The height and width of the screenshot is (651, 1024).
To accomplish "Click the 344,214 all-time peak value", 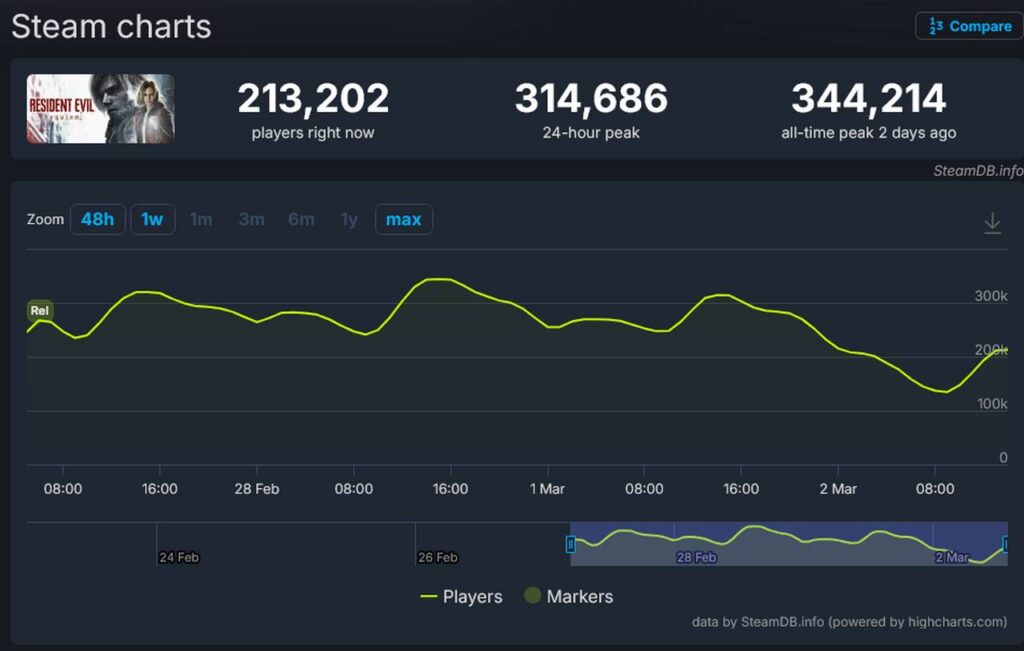I will [x=868, y=99].
